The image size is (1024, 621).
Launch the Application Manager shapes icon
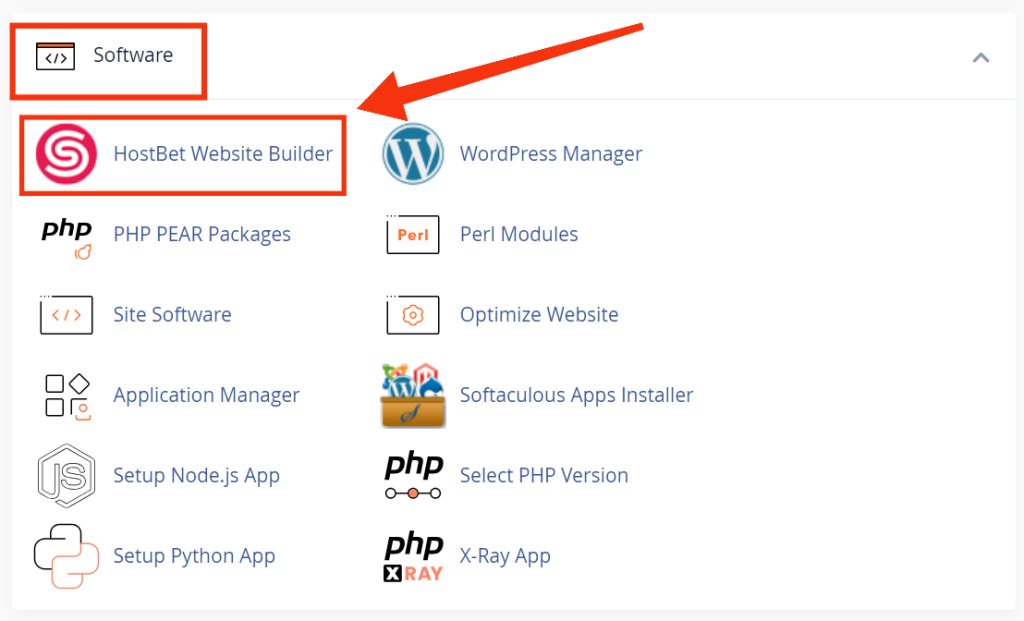point(67,397)
